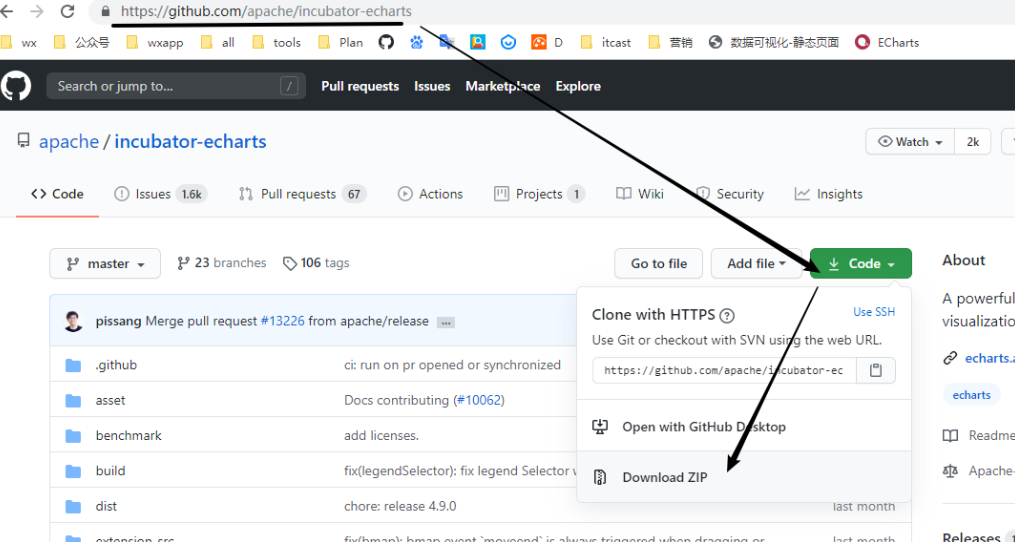Open Explore in top navigation
This screenshot has width=1015, height=542.
578,86
